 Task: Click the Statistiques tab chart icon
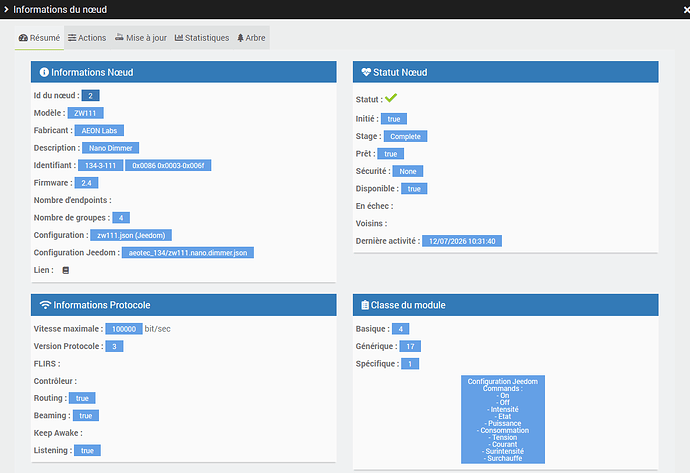[x=179, y=38]
